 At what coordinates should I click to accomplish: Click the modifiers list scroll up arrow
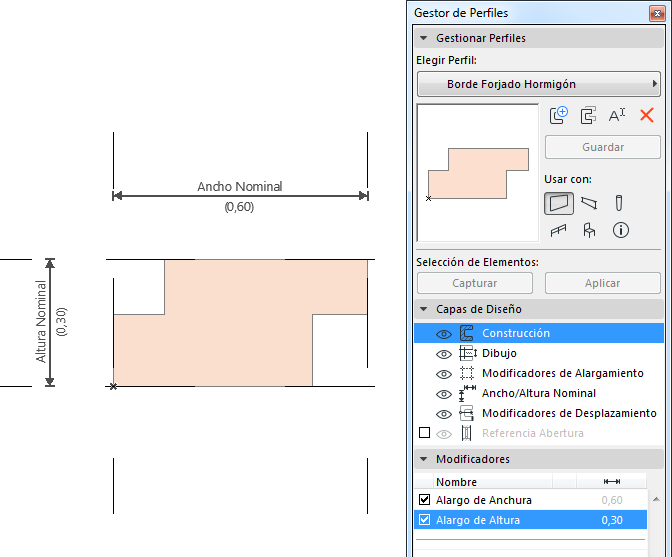[656, 499]
